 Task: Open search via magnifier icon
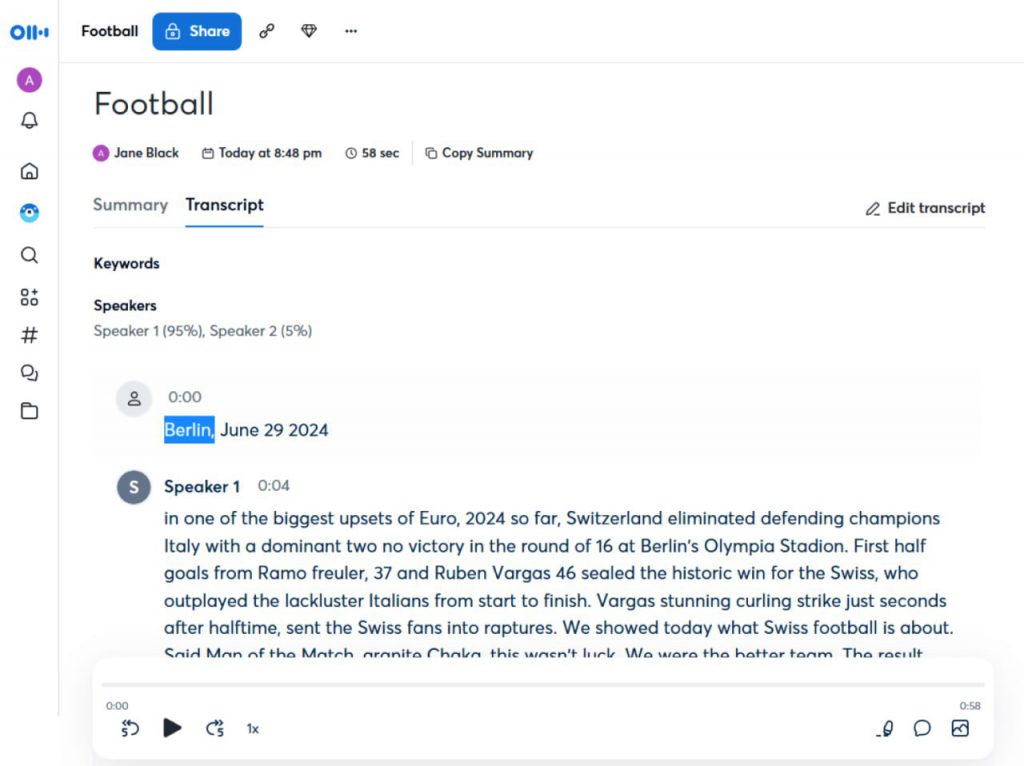[29, 255]
